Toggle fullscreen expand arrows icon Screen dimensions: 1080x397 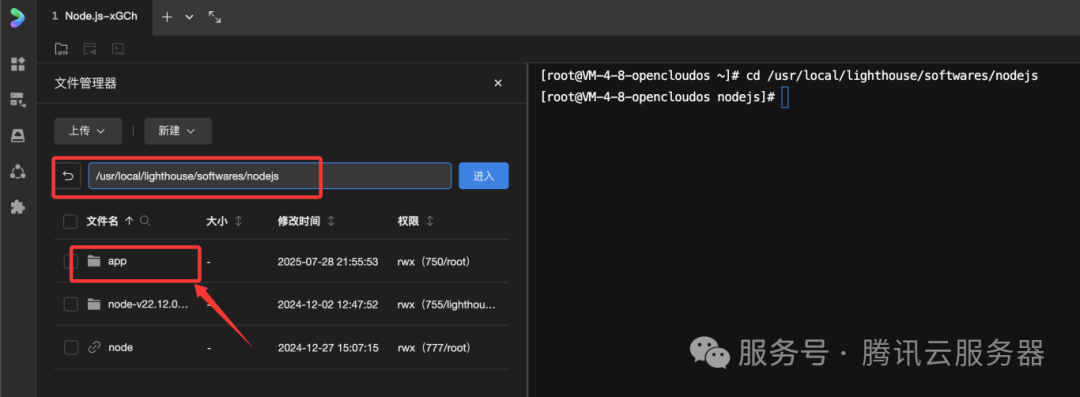point(214,17)
